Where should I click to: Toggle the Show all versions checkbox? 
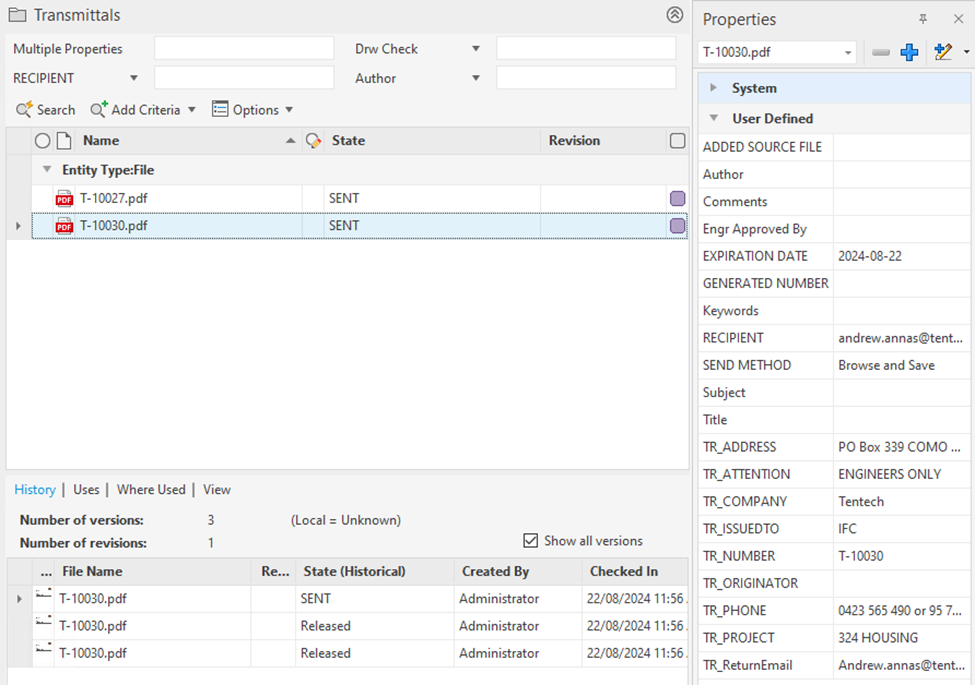coord(531,541)
